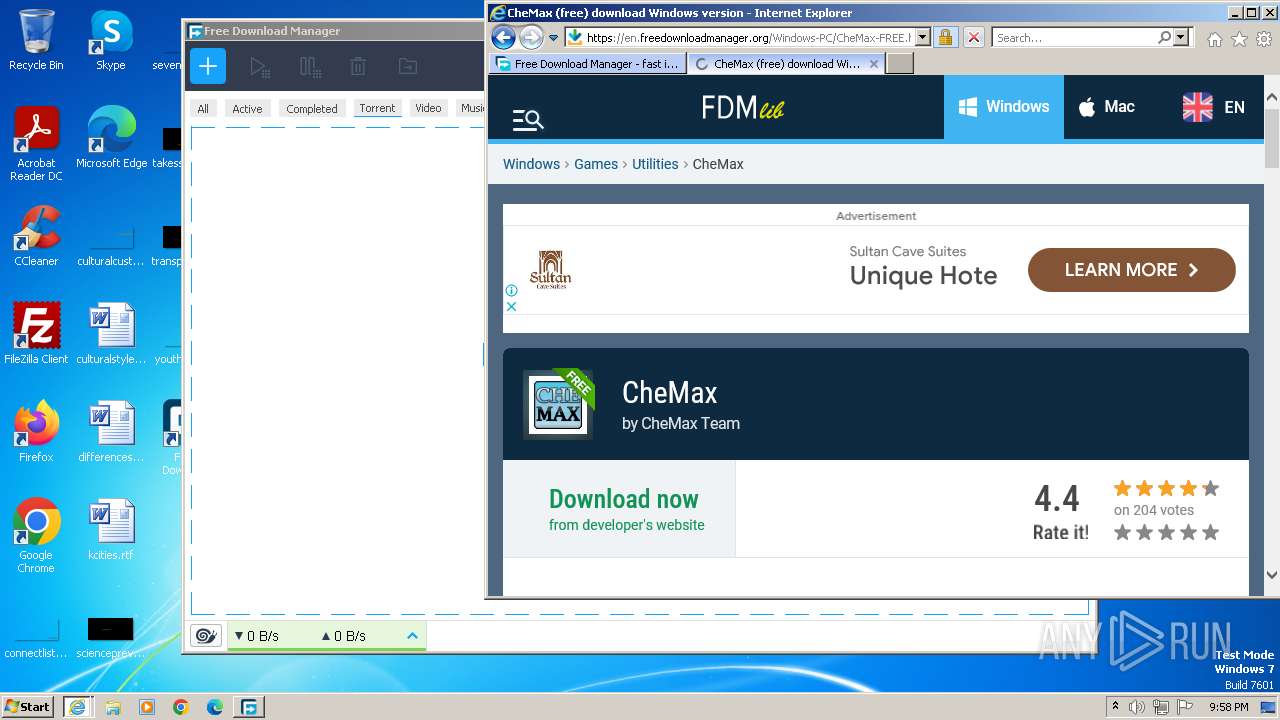This screenshot has height=720, width=1280.
Task: Open Google Chrome desktop shortcut
Action: pos(36,536)
